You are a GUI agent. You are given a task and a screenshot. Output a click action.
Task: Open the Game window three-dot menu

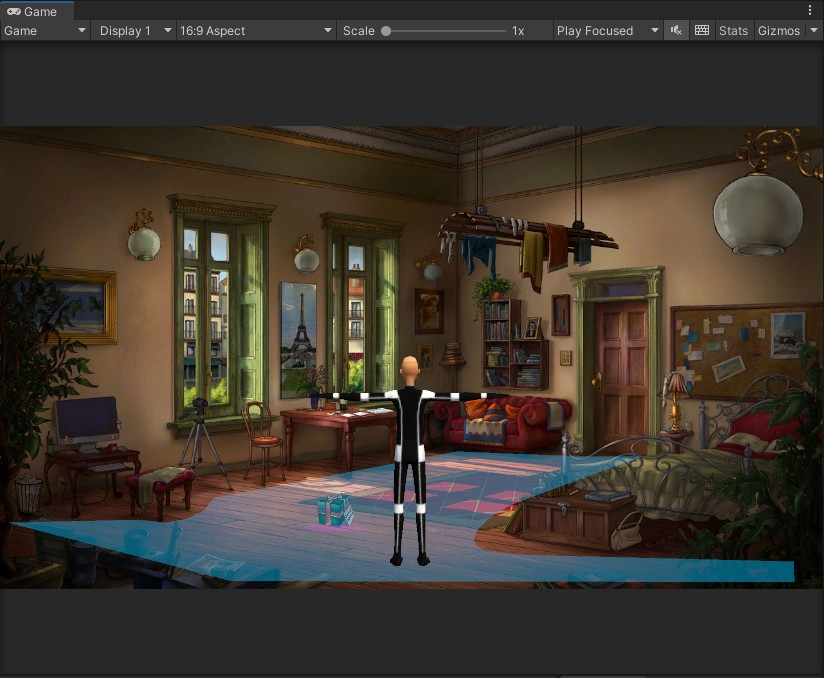[x=810, y=10]
